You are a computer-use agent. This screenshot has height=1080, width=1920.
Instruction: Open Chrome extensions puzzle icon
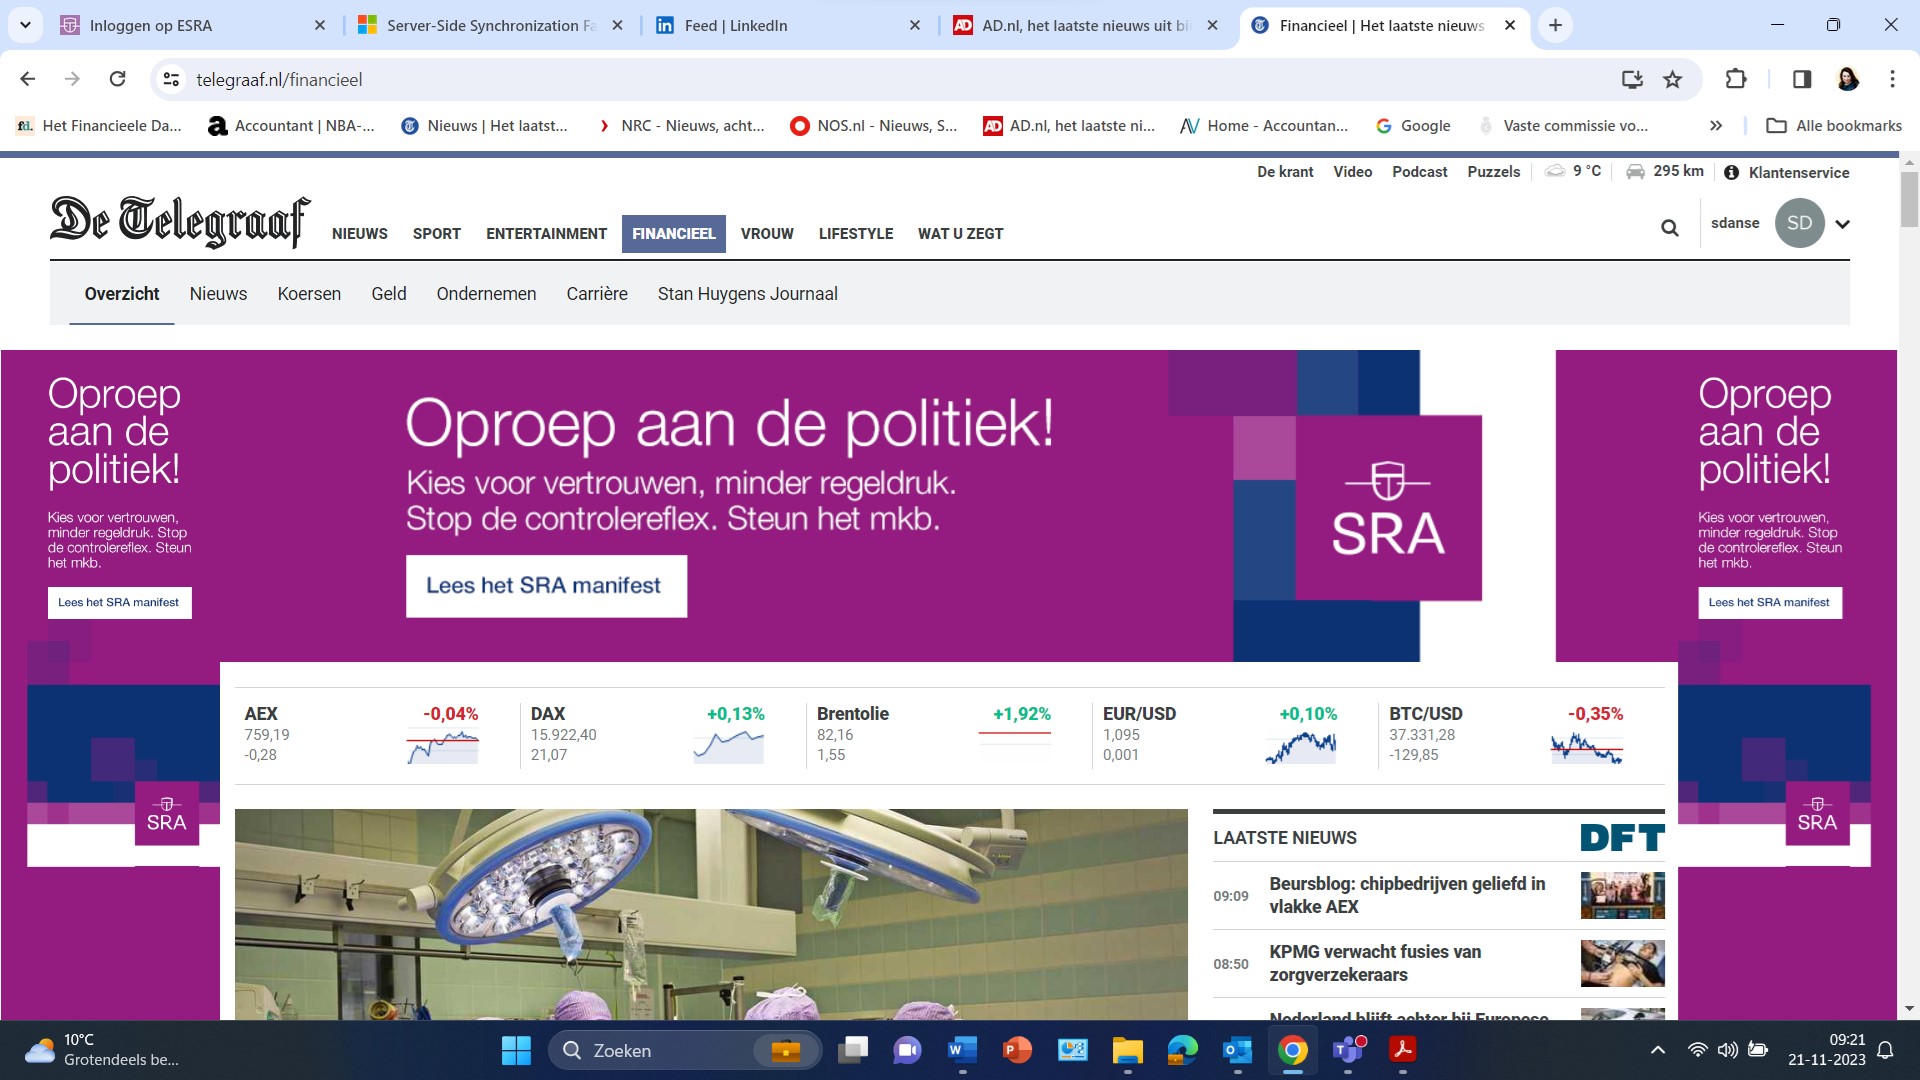tap(1736, 79)
